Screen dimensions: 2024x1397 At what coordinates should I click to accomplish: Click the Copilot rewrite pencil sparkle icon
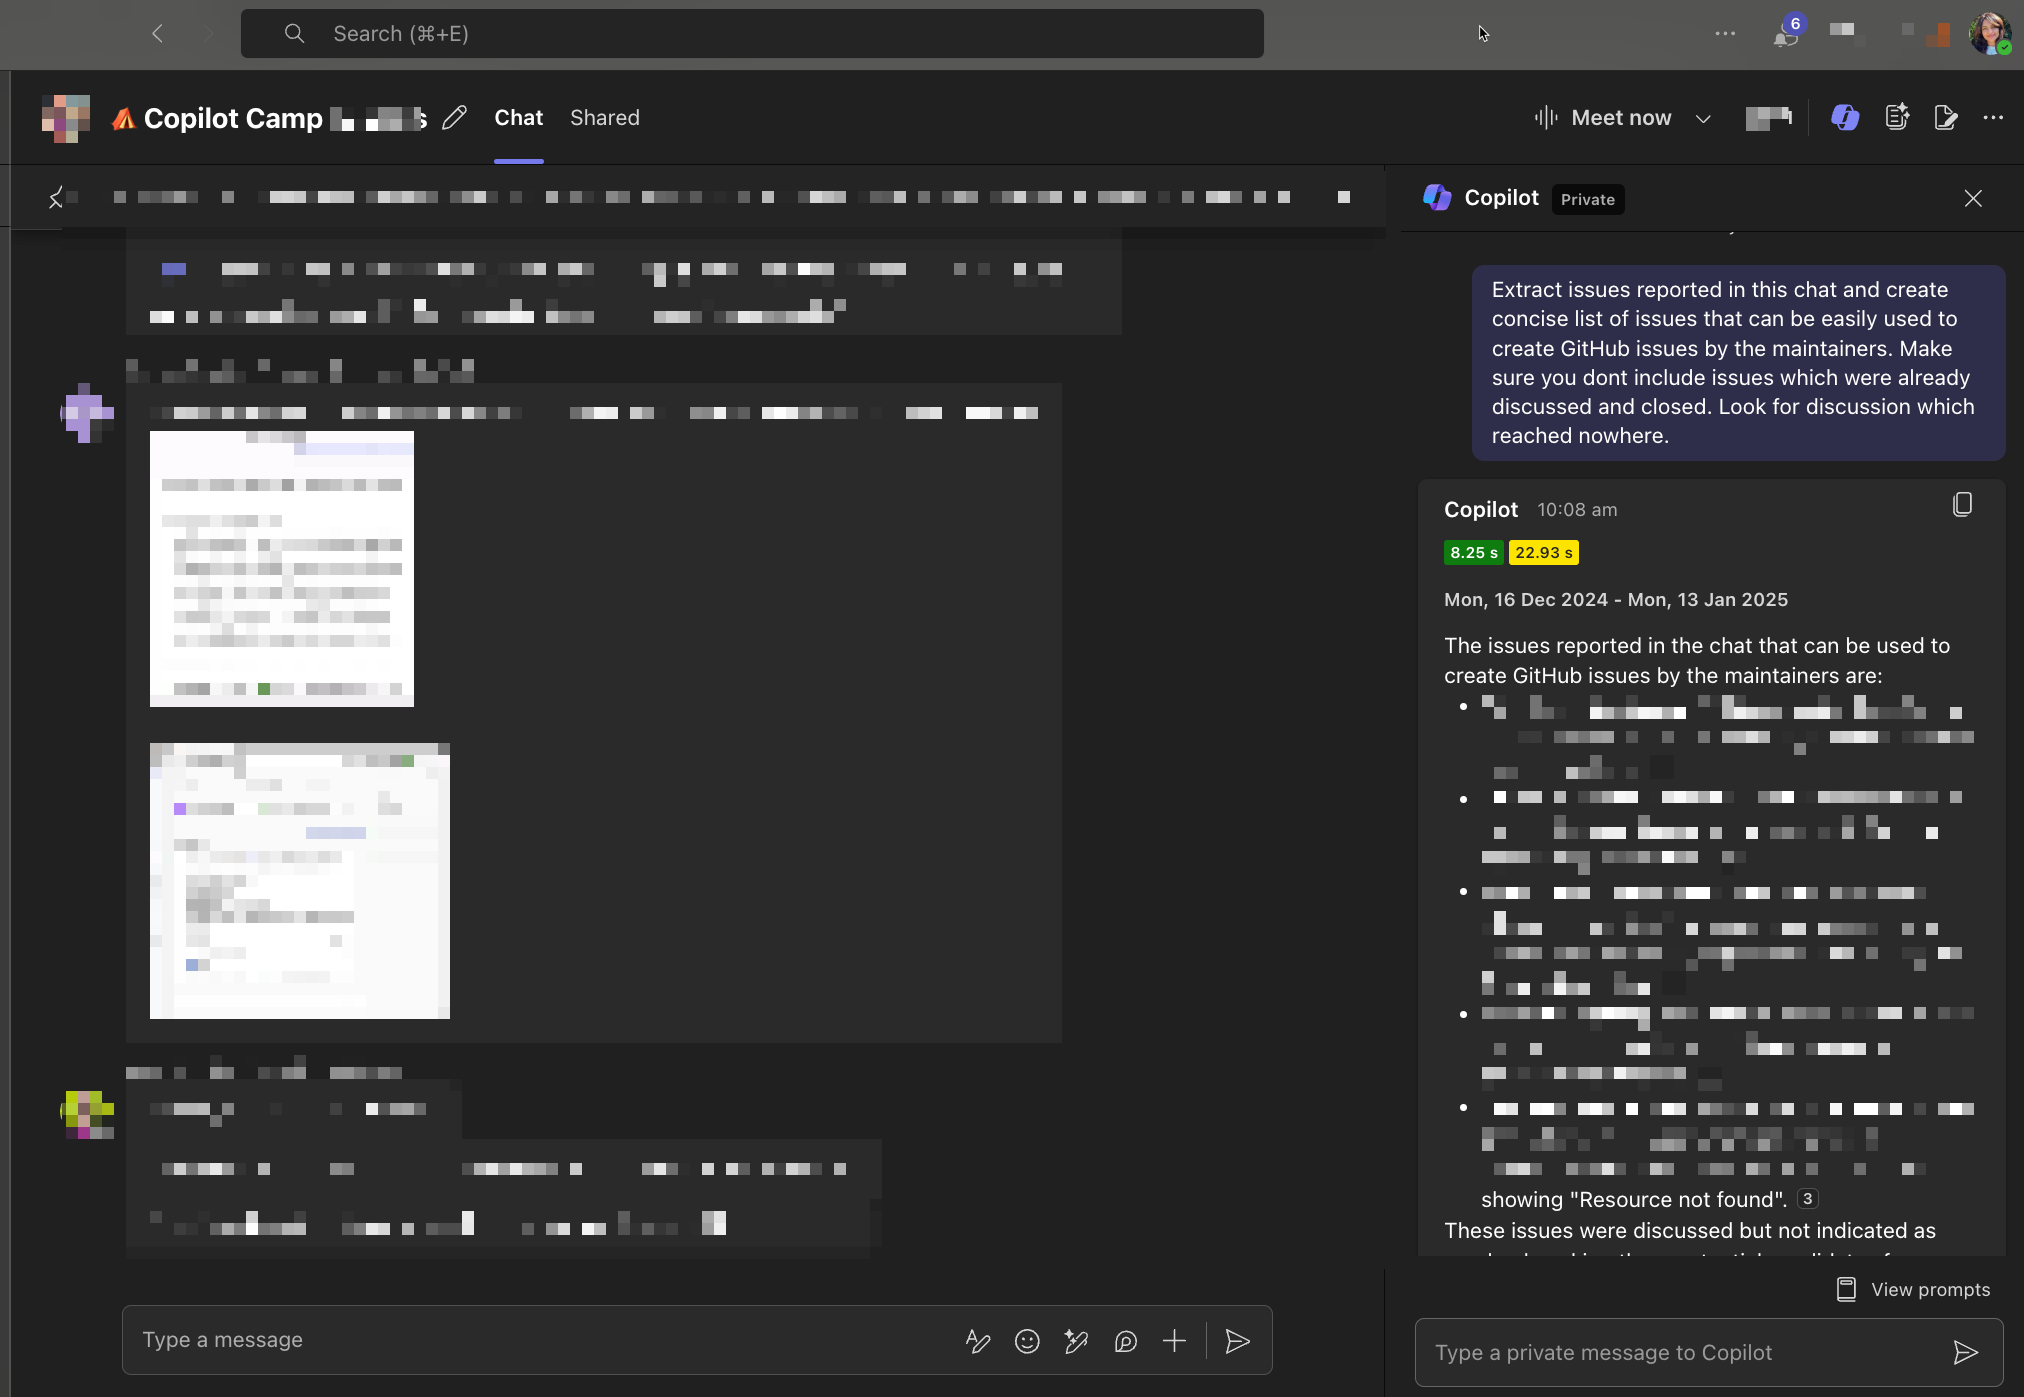pos(1076,1341)
